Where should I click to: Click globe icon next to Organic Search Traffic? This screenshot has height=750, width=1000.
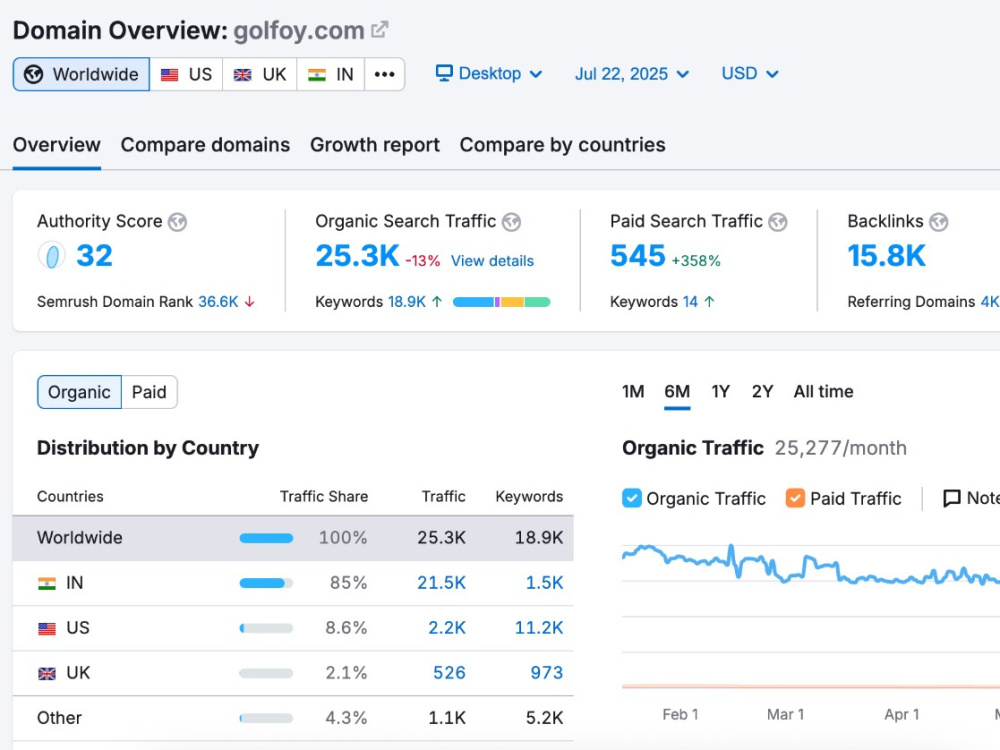coord(511,222)
